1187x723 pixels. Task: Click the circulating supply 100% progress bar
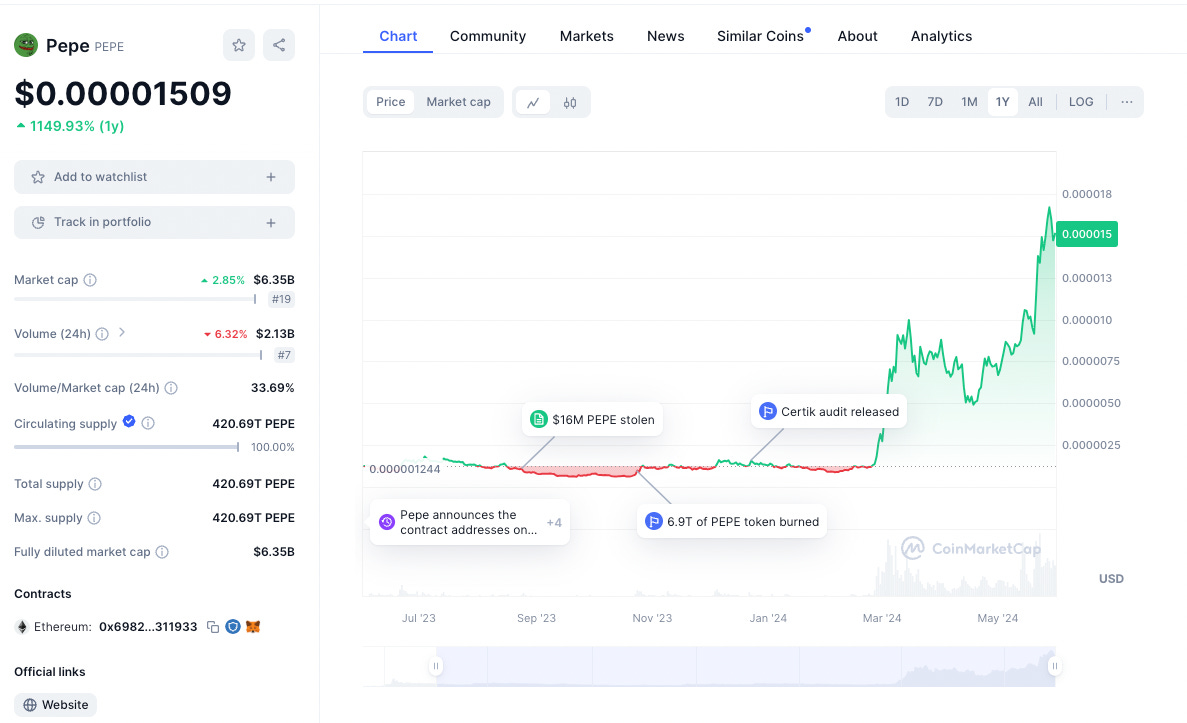126,447
